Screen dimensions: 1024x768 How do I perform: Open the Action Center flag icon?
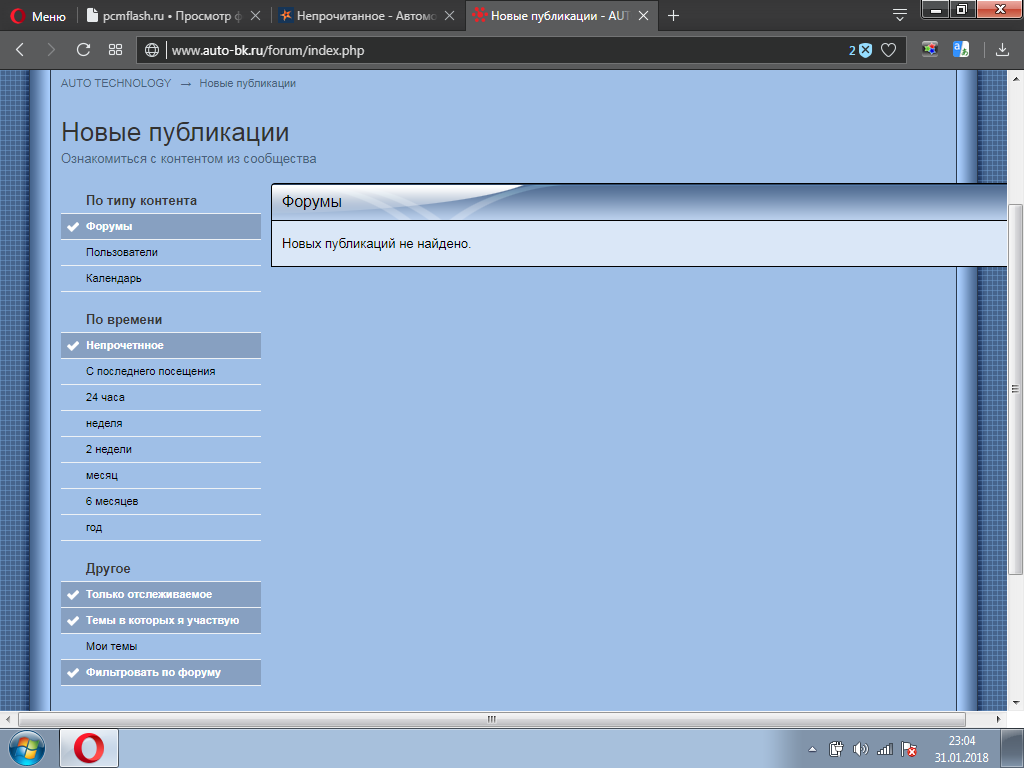pyautogui.click(x=908, y=749)
